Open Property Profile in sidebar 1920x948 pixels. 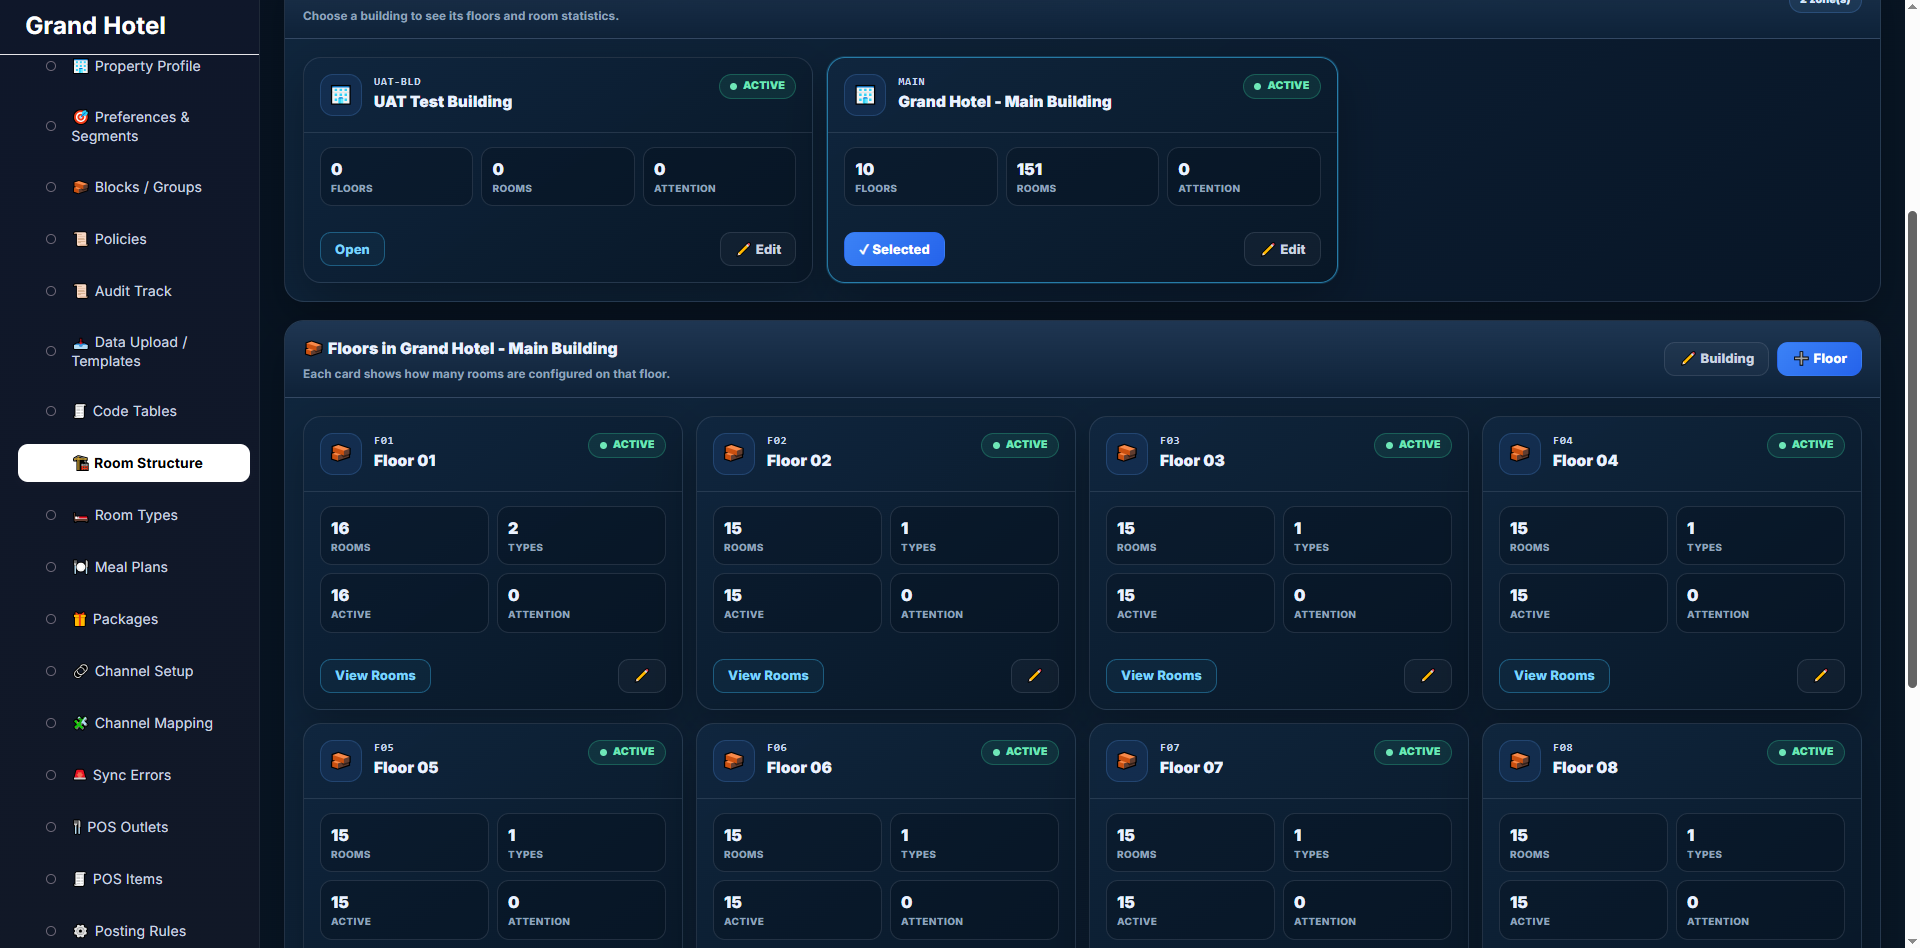tap(134, 66)
